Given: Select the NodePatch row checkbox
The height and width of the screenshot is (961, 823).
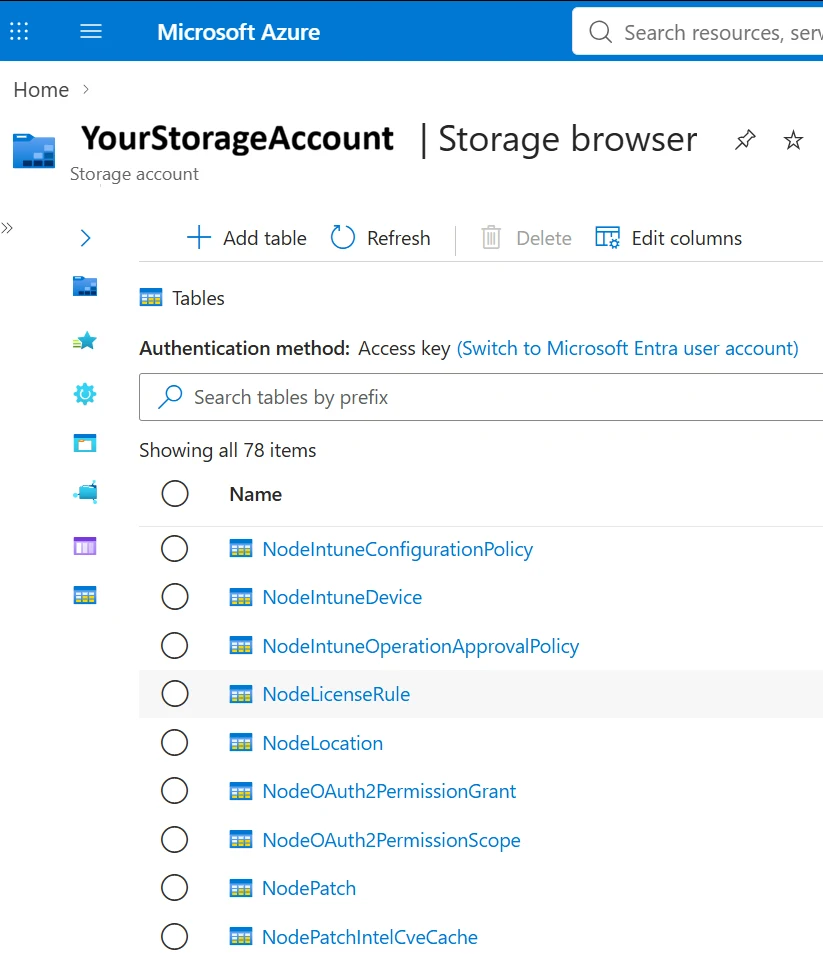Looking at the screenshot, I should [175, 887].
